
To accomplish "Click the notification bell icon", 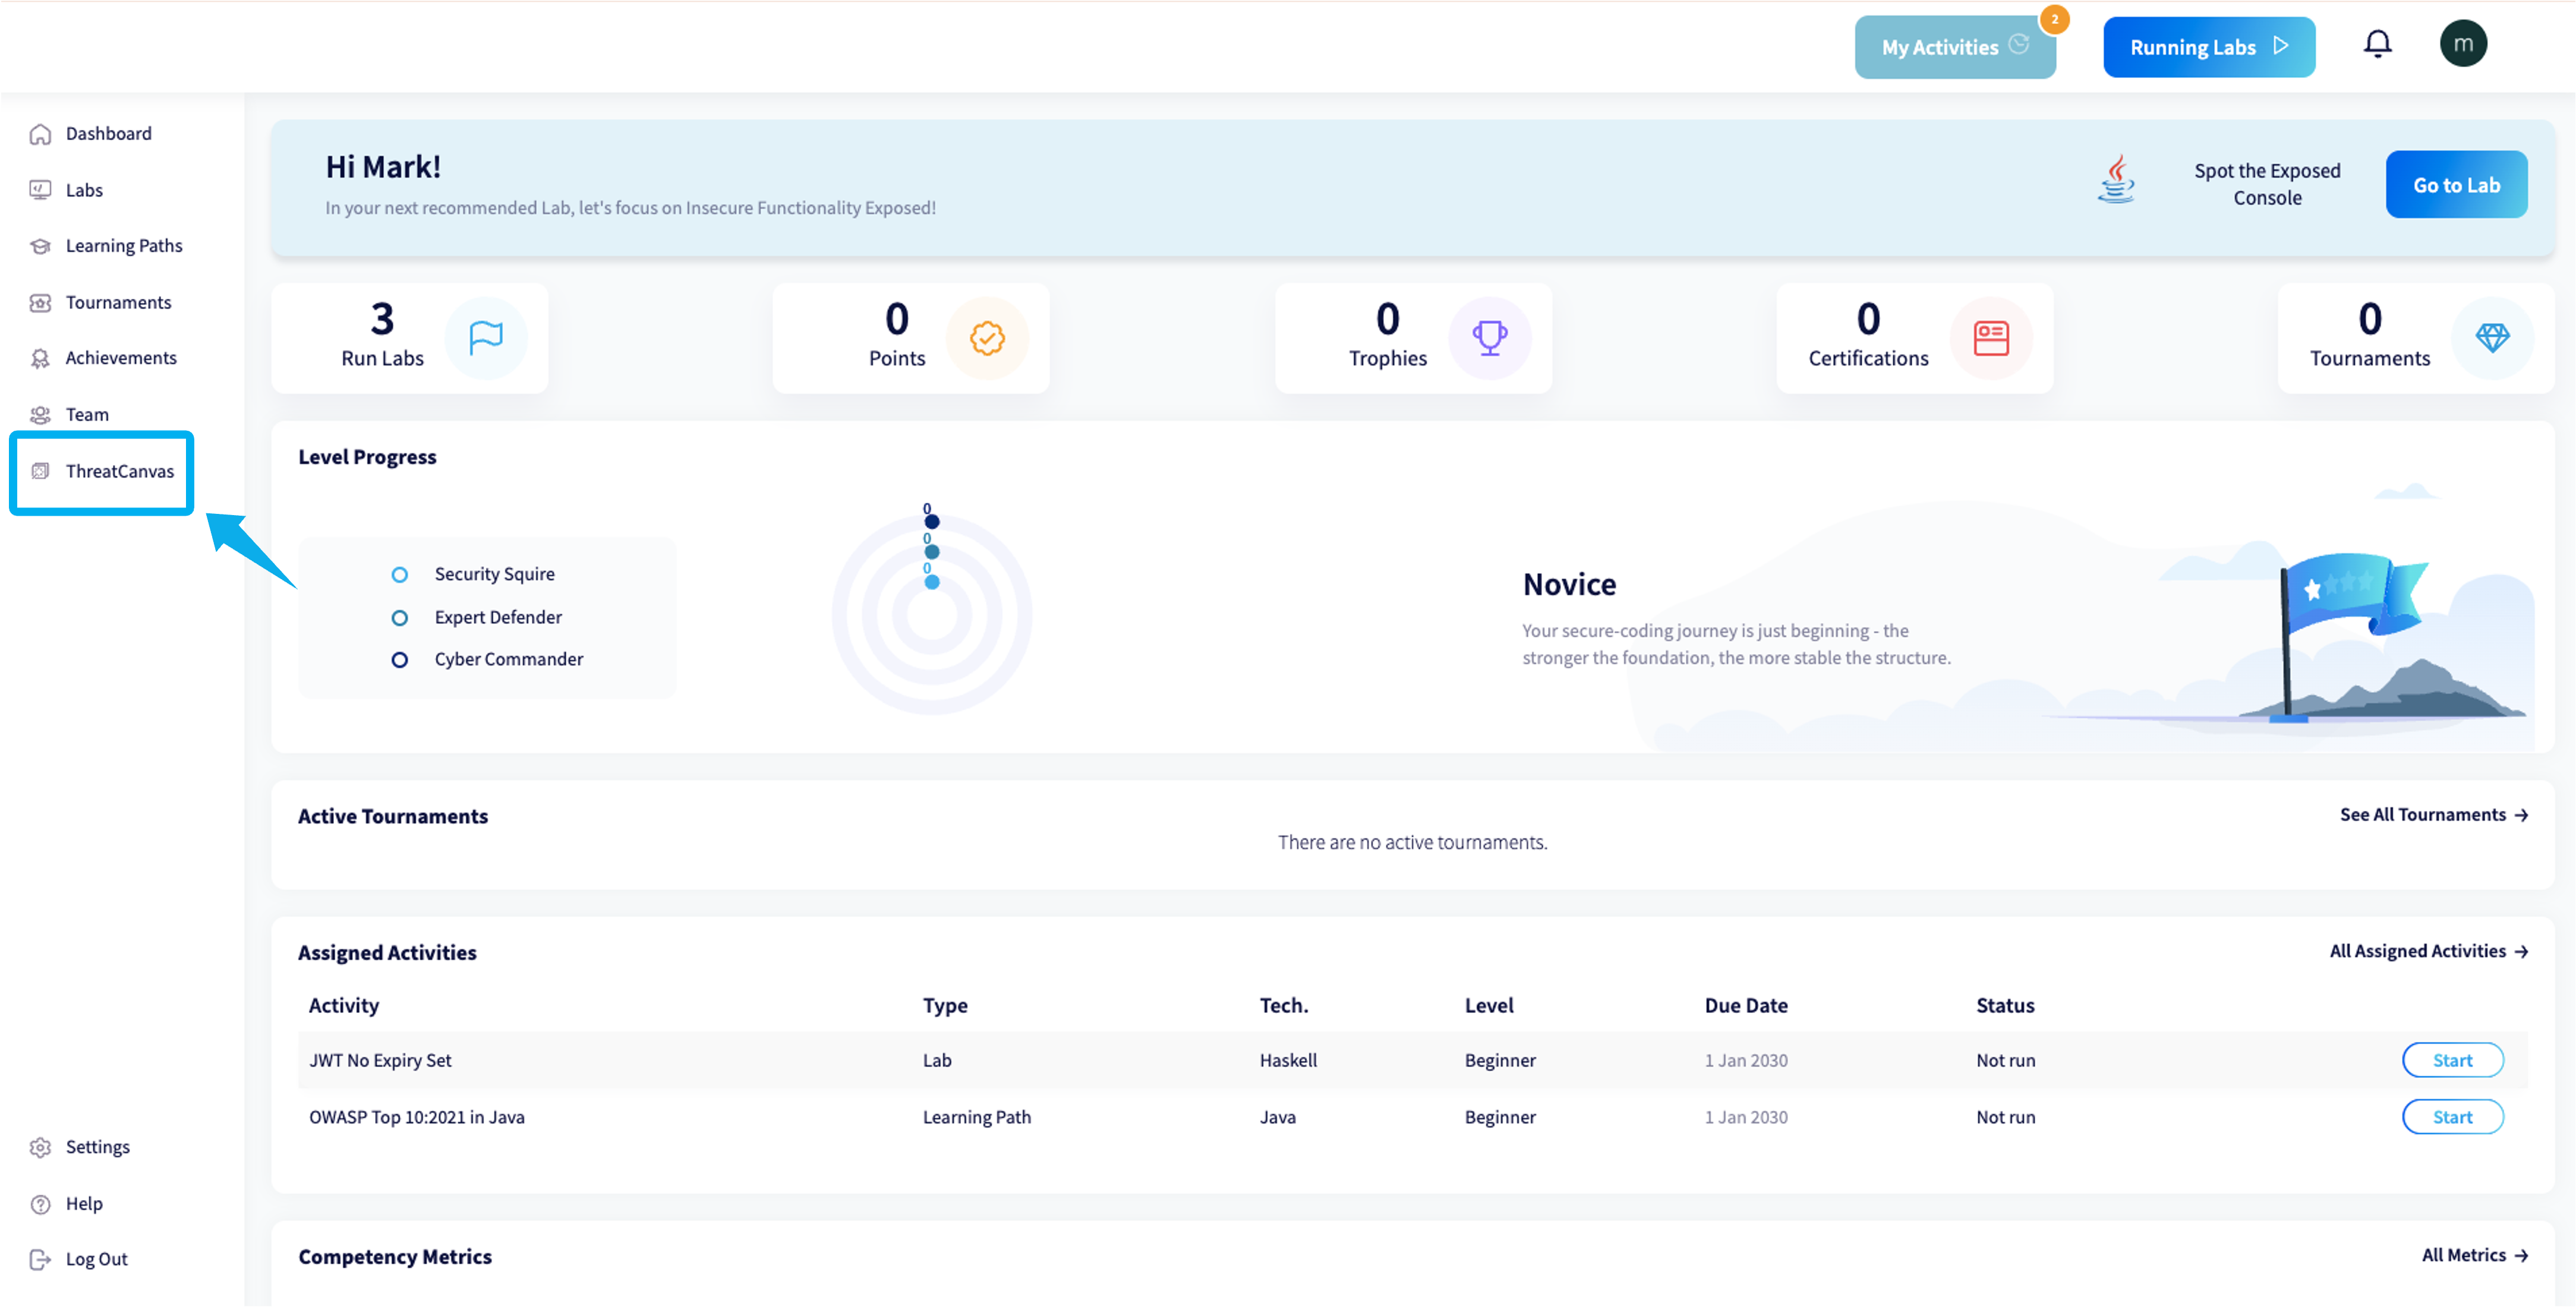I will pos(2377,45).
